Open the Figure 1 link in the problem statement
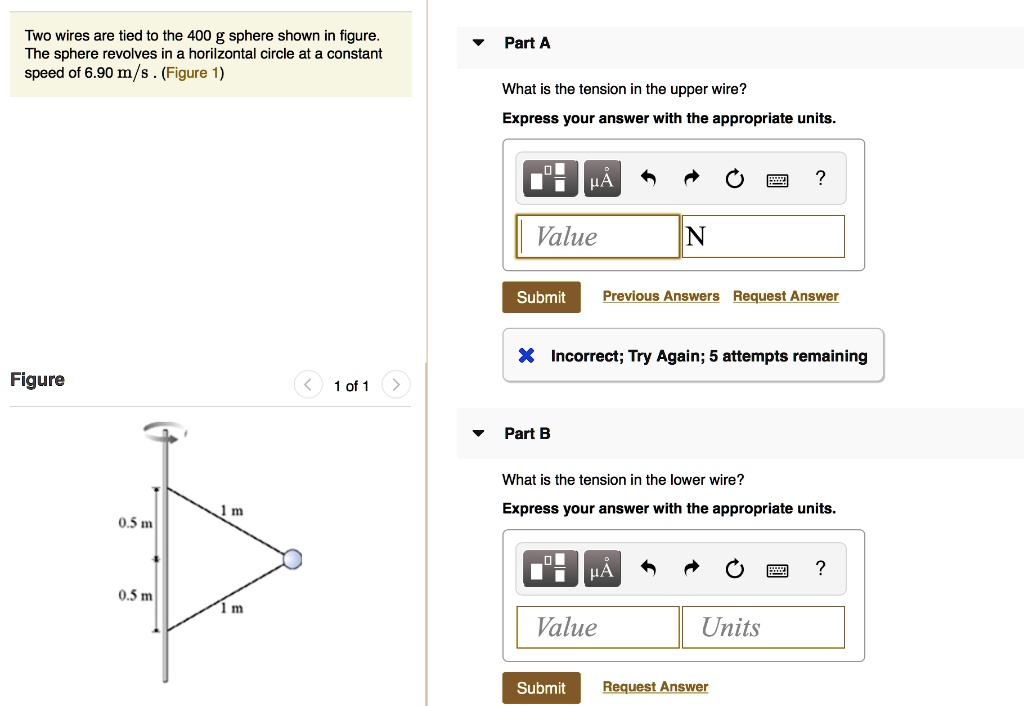1024x706 pixels. [190, 72]
